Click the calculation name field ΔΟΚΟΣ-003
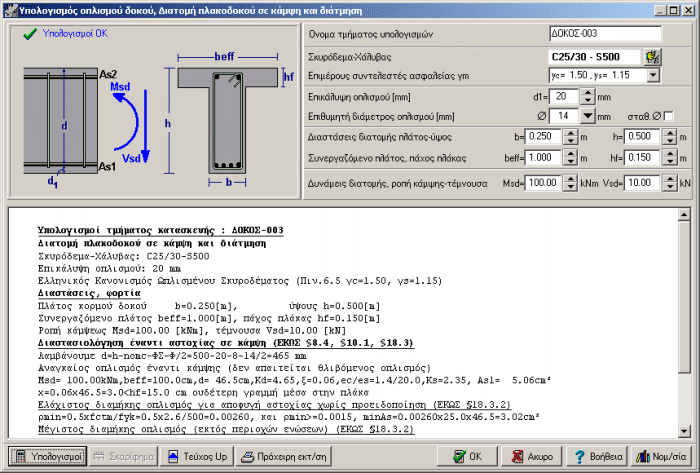Screen dimensions: 700x473 coord(604,34)
